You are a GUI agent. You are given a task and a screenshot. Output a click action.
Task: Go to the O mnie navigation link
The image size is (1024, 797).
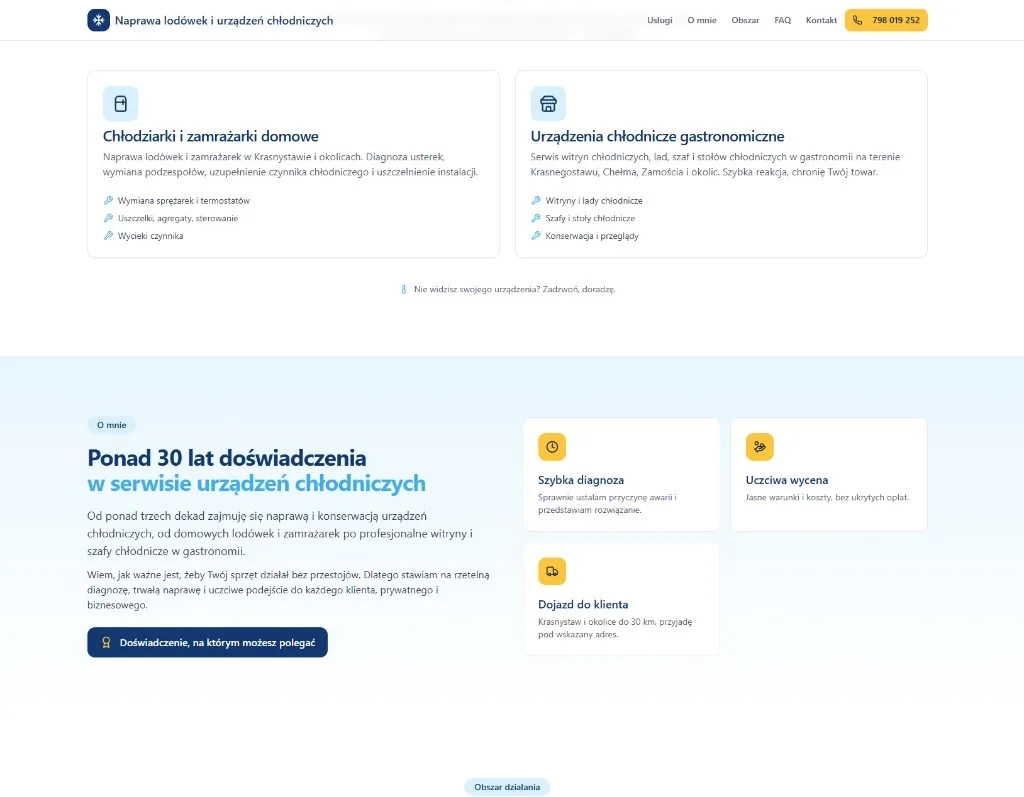click(702, 20)
